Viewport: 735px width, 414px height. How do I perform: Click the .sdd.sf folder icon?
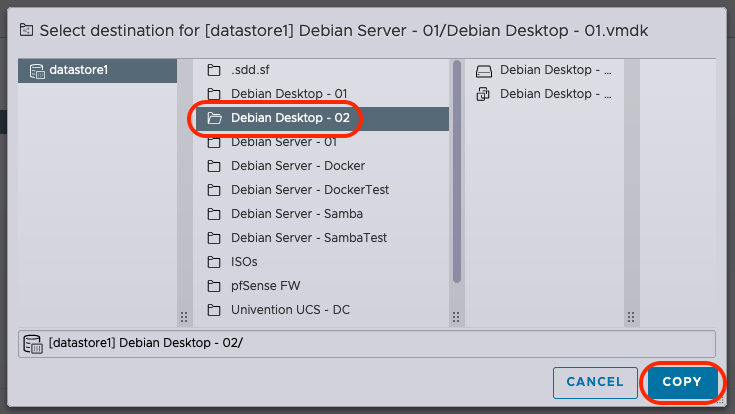[214, 70]
